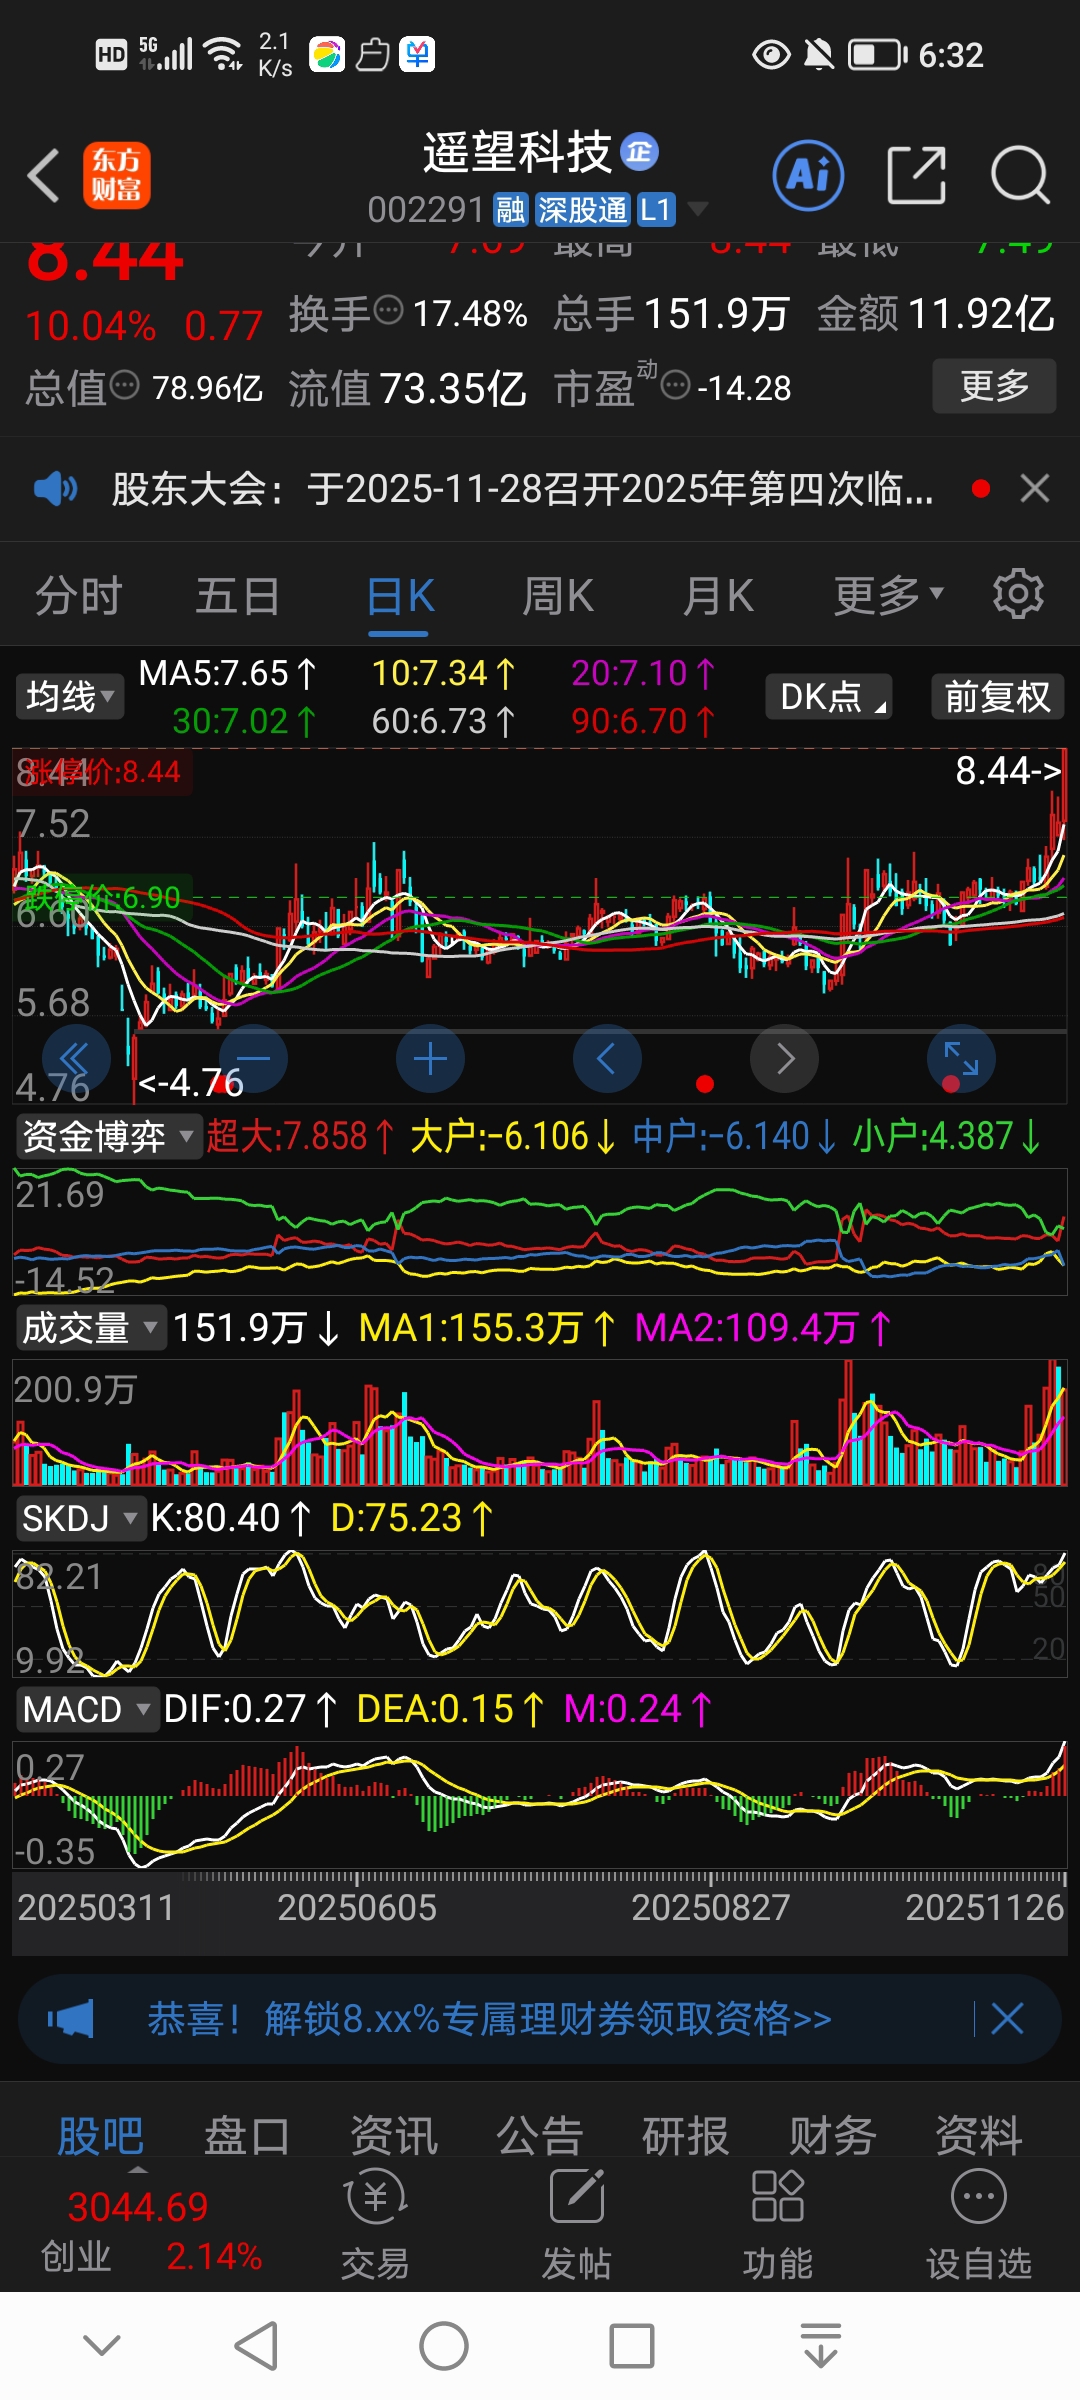This screenshot has width=1080, height=2400.
Task: Tap the pull-down notification bar icon
Action: pyautogui.click(x=821, y=2345)
